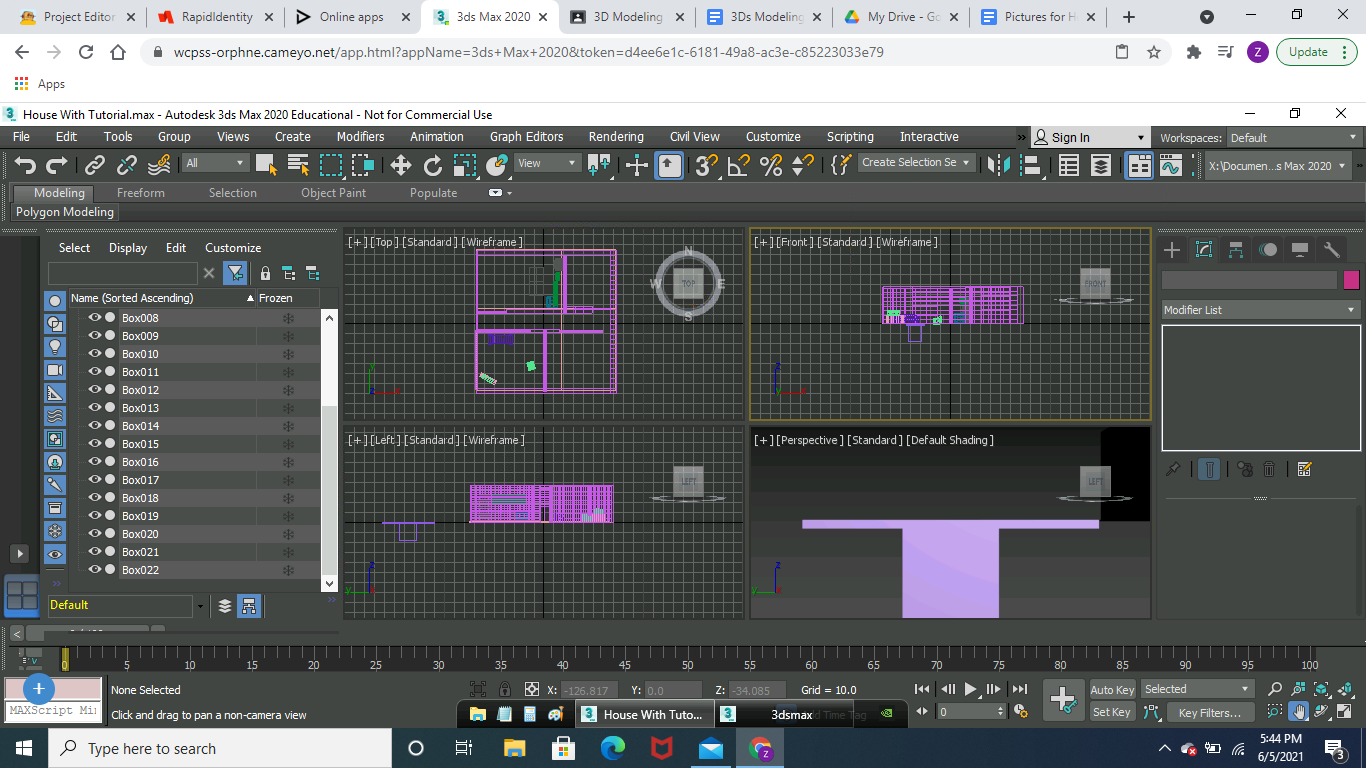
Task: Freeze Box015 via its snowflake column
Action: point(288,444)
